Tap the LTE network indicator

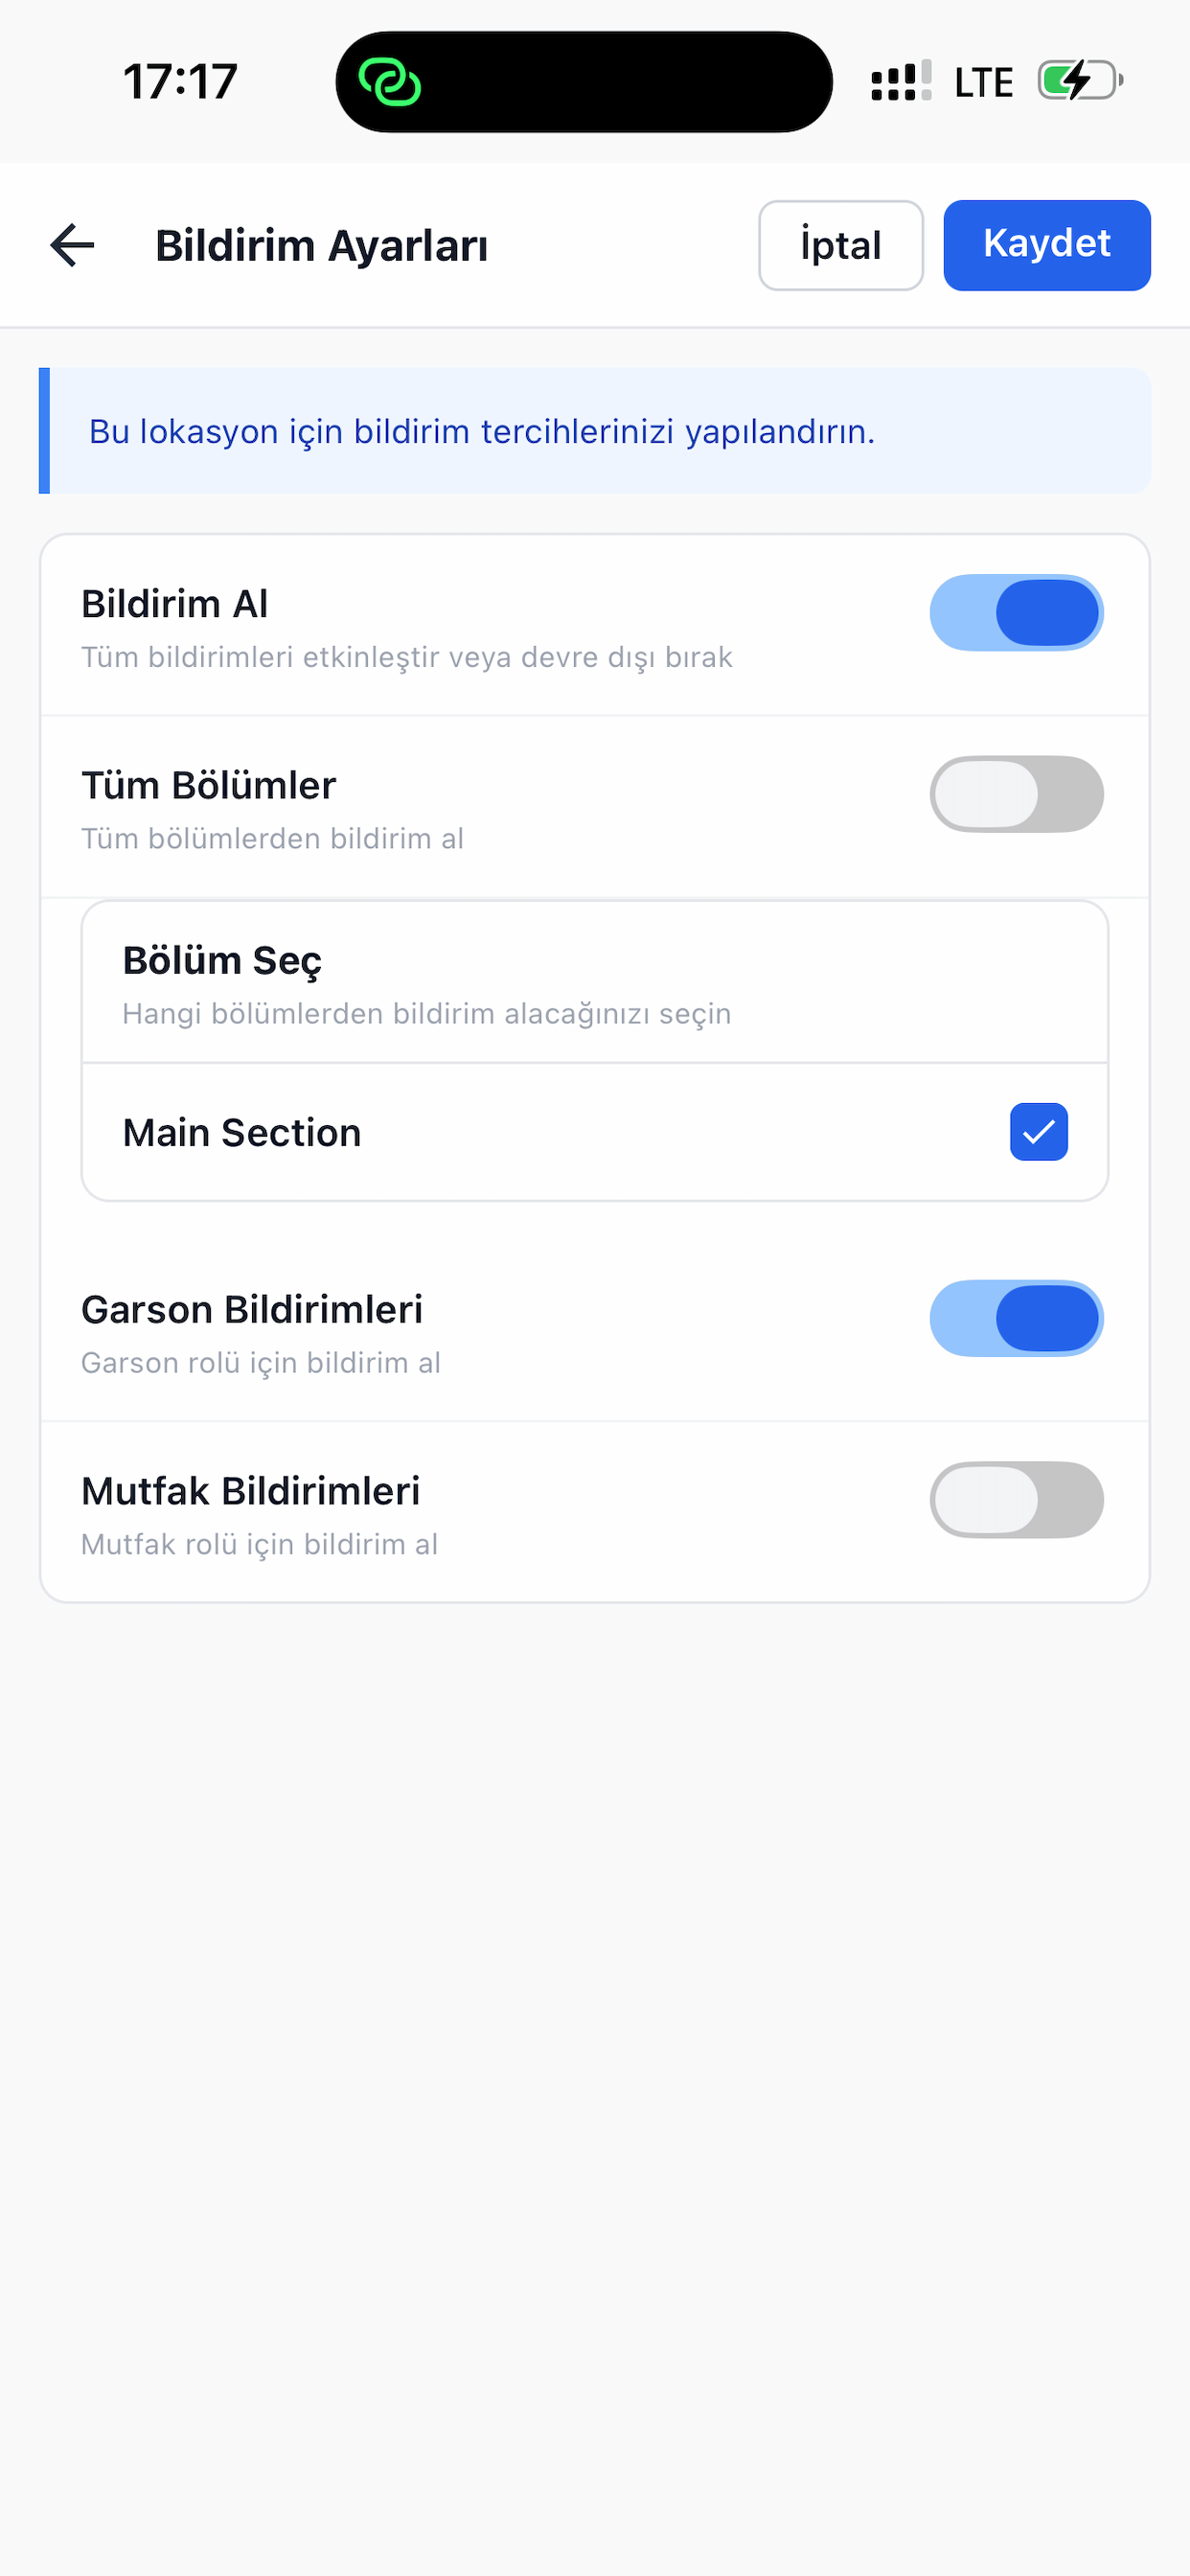tap(984, 82)
